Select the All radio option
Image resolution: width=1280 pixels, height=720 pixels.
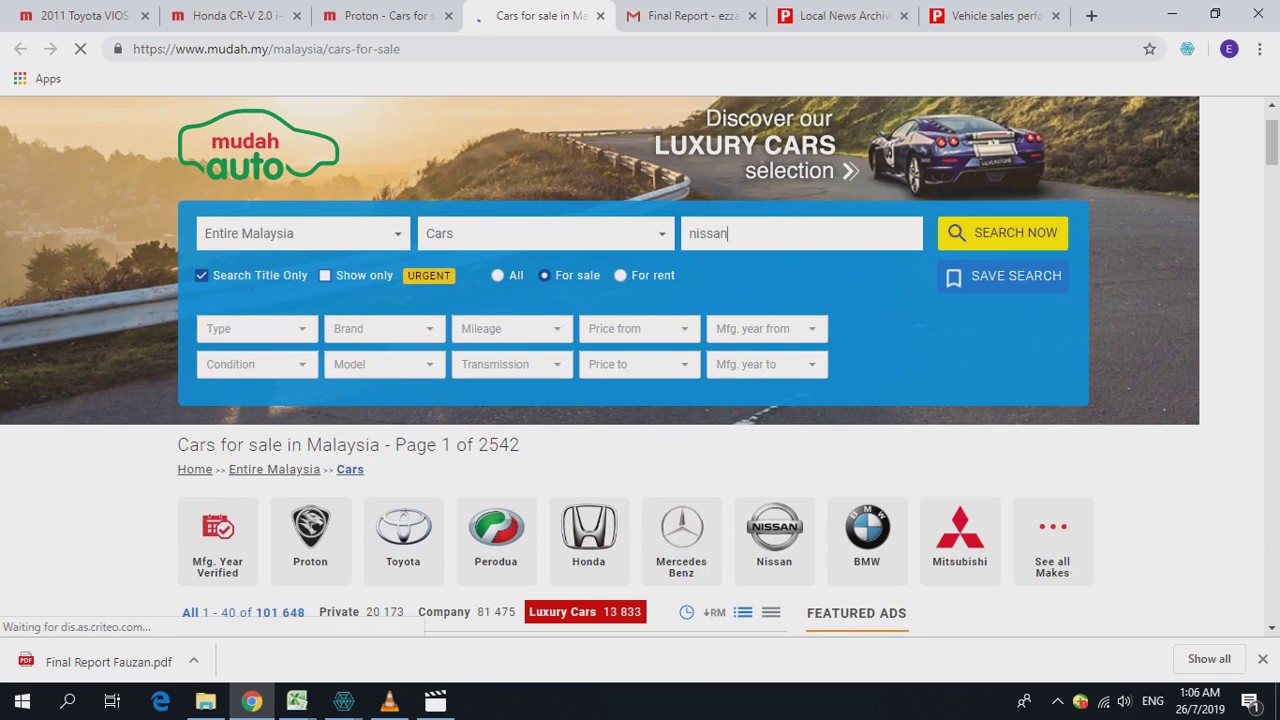pos(498,275)
